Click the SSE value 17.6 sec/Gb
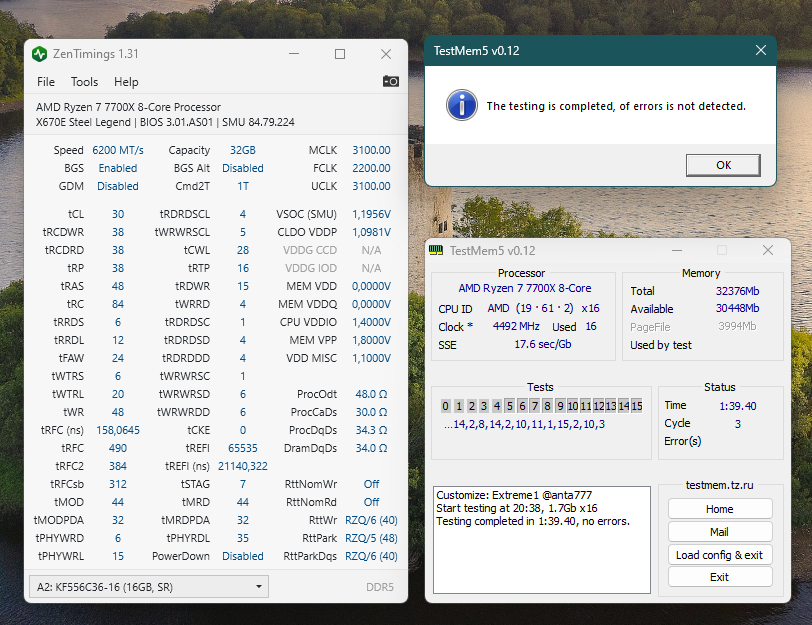 pyautogui.click(x=542, y=344)
